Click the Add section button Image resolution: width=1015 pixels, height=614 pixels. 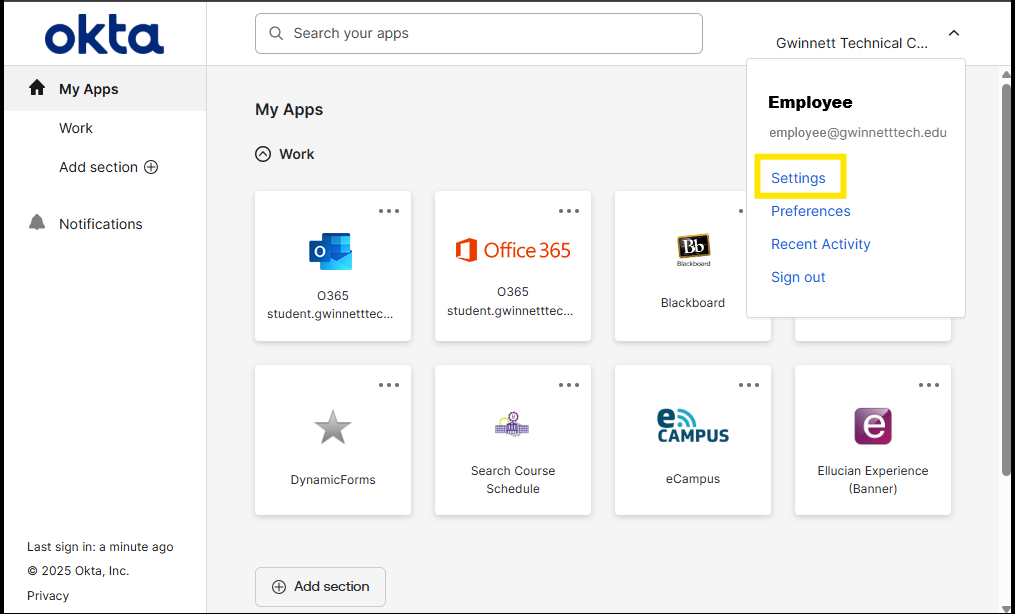coord(320,587)
